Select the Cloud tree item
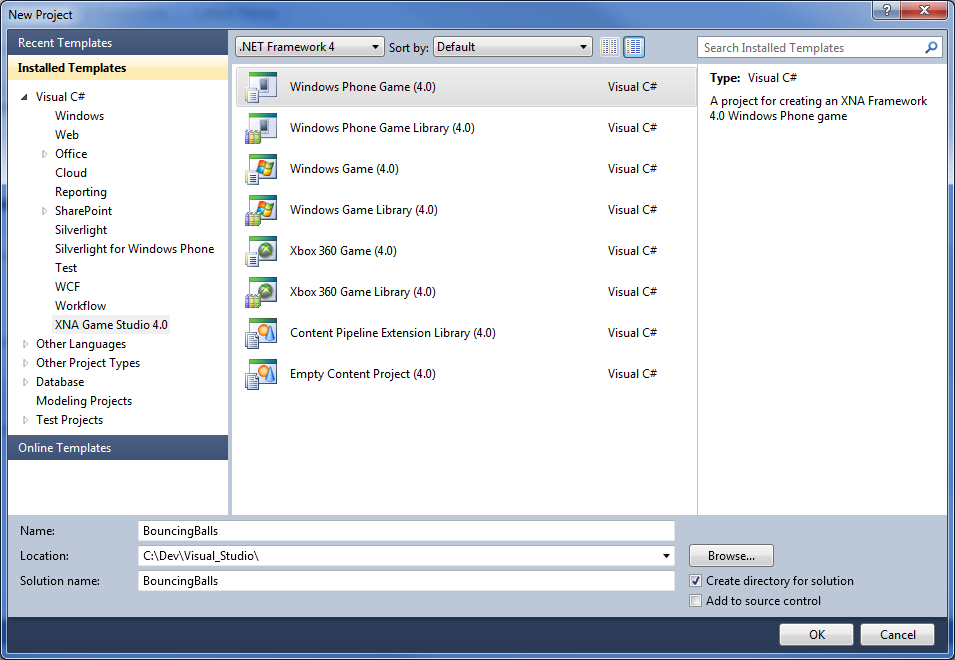This screenshot has height=660, width=955. [71, 173]
